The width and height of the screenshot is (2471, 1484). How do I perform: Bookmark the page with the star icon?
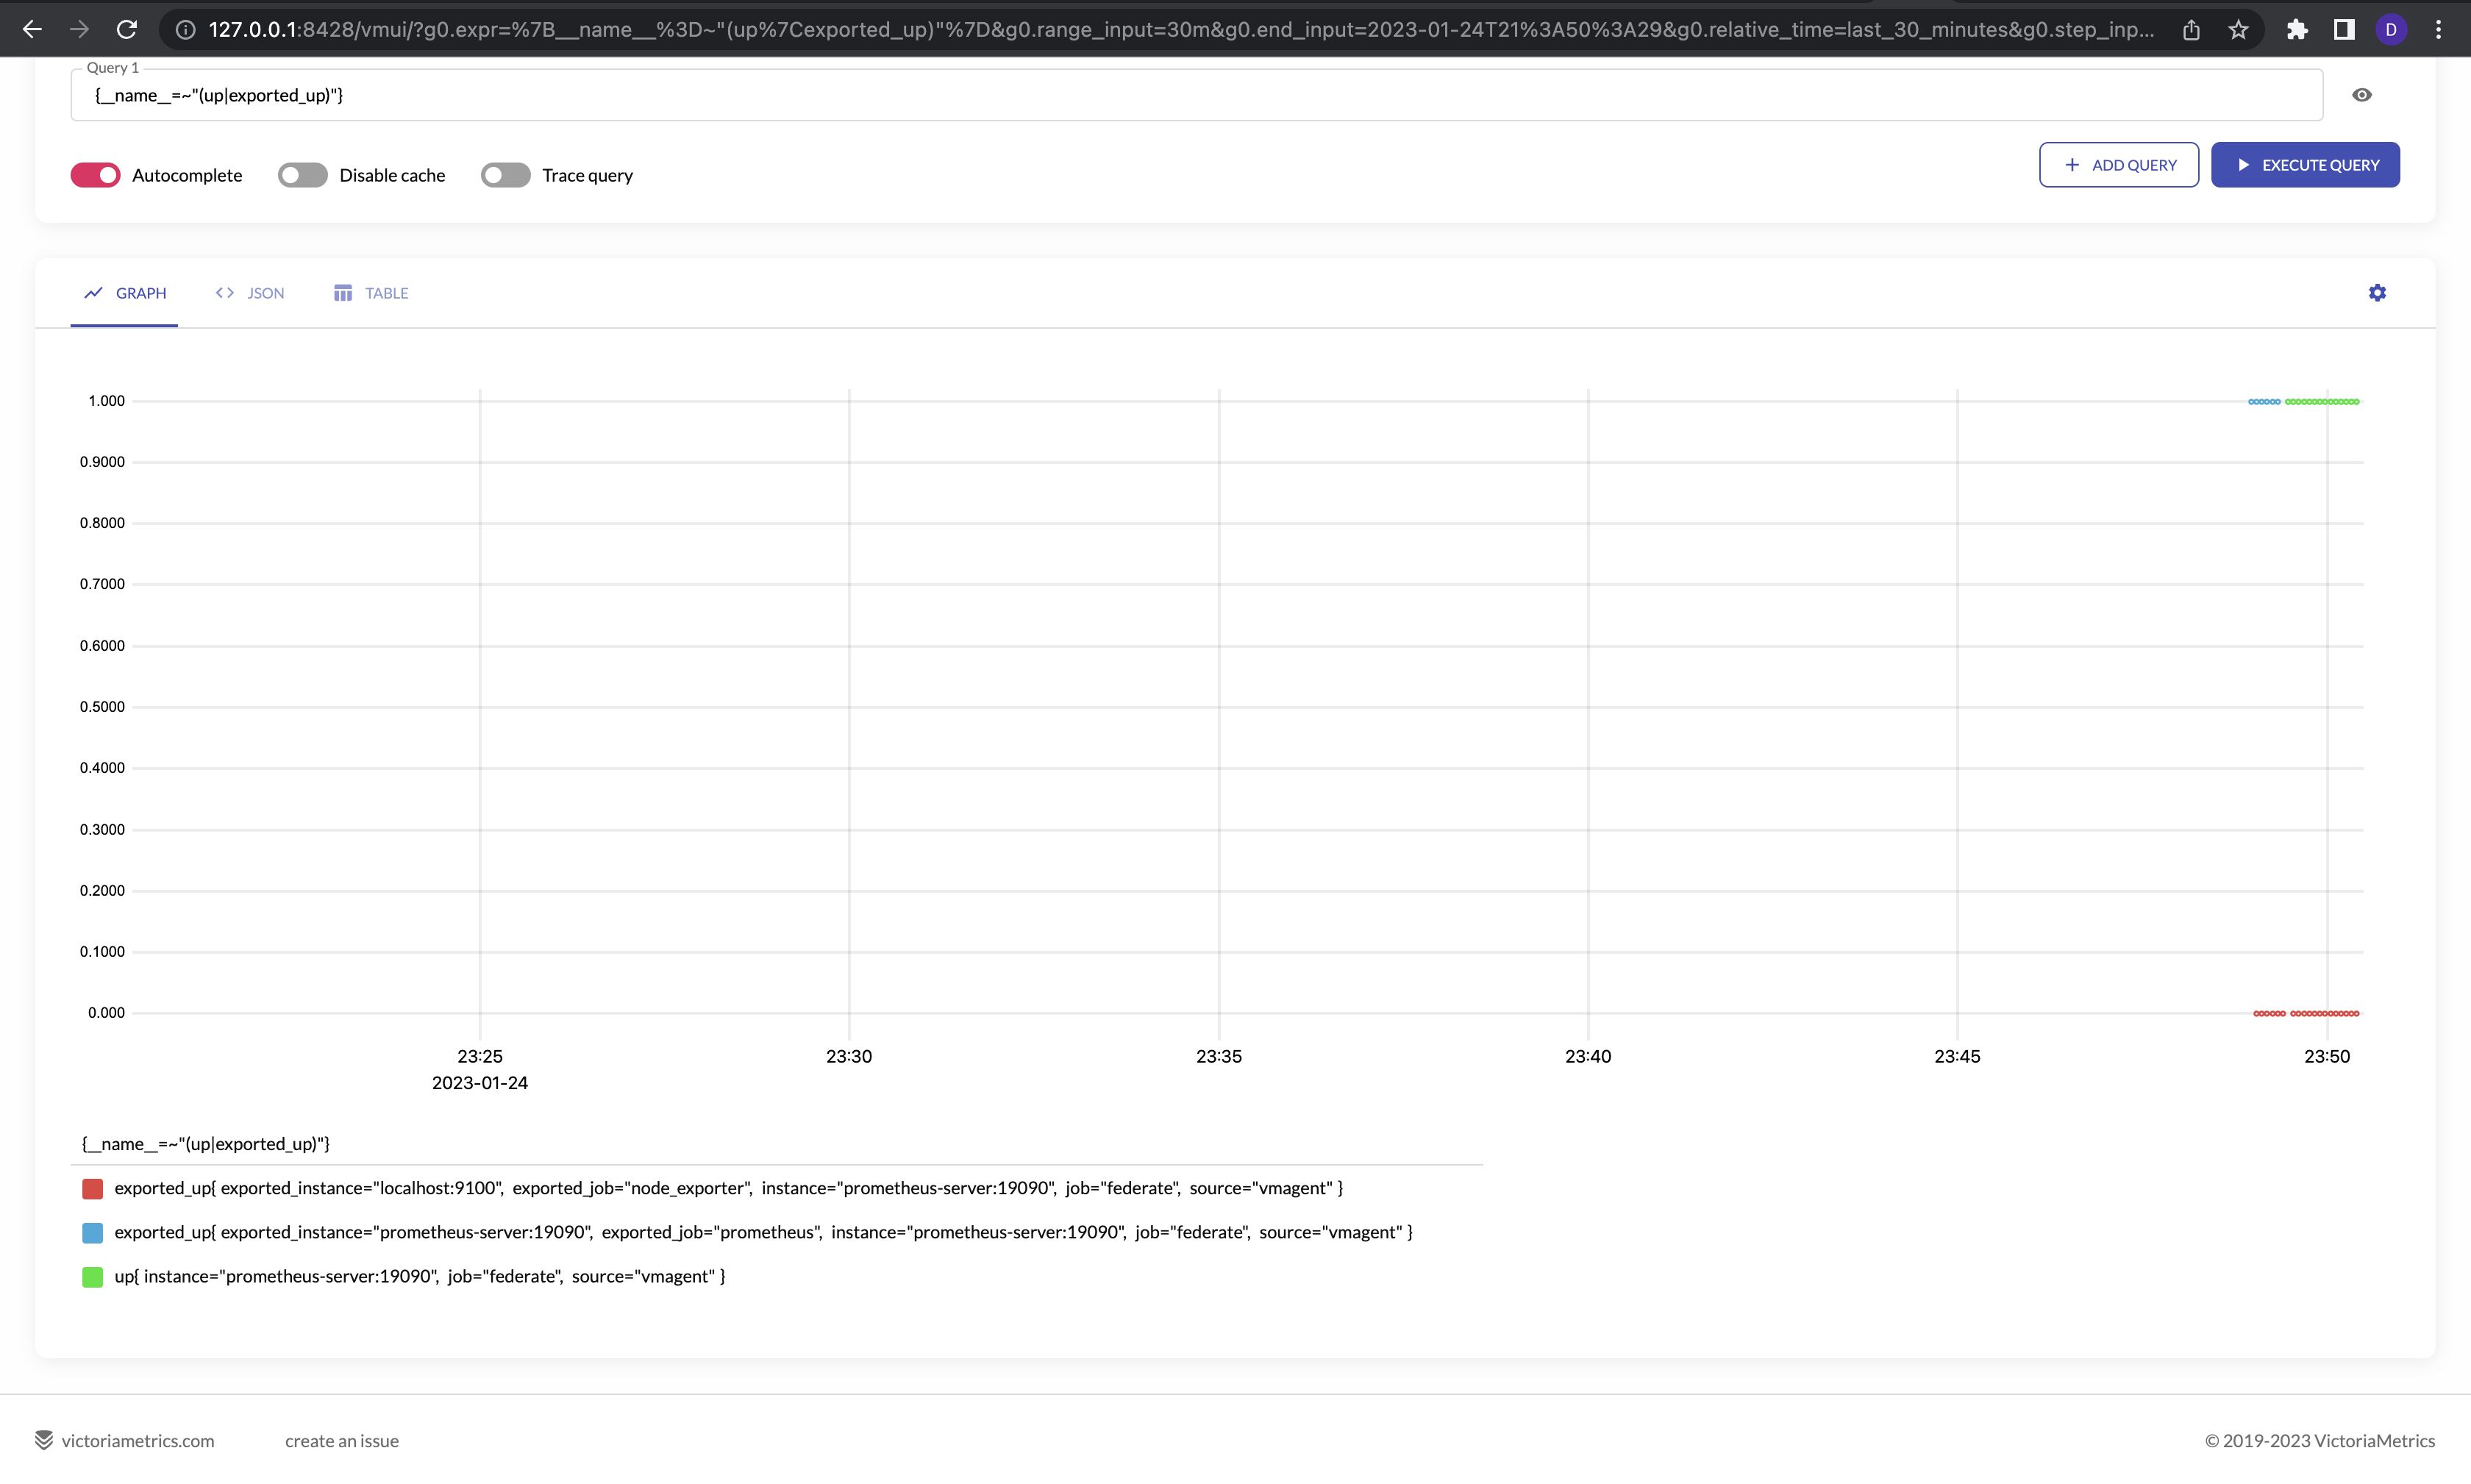click(2238, 29)
